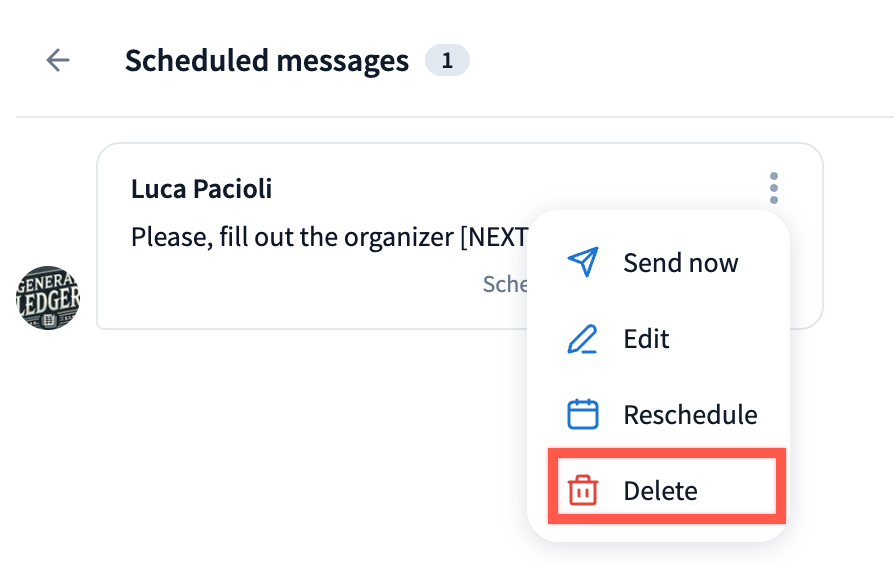Click the General Ledger avatar image
Image resolution: width=894 pixels, height=564 pixels.
[48, 298]
